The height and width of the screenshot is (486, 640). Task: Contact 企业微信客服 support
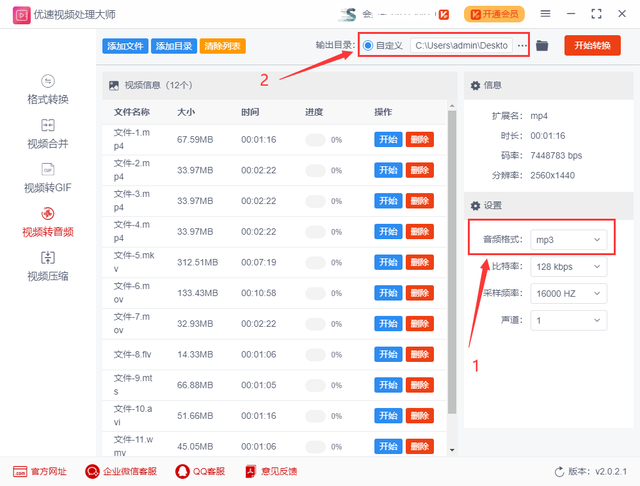[x=121, y=471]
